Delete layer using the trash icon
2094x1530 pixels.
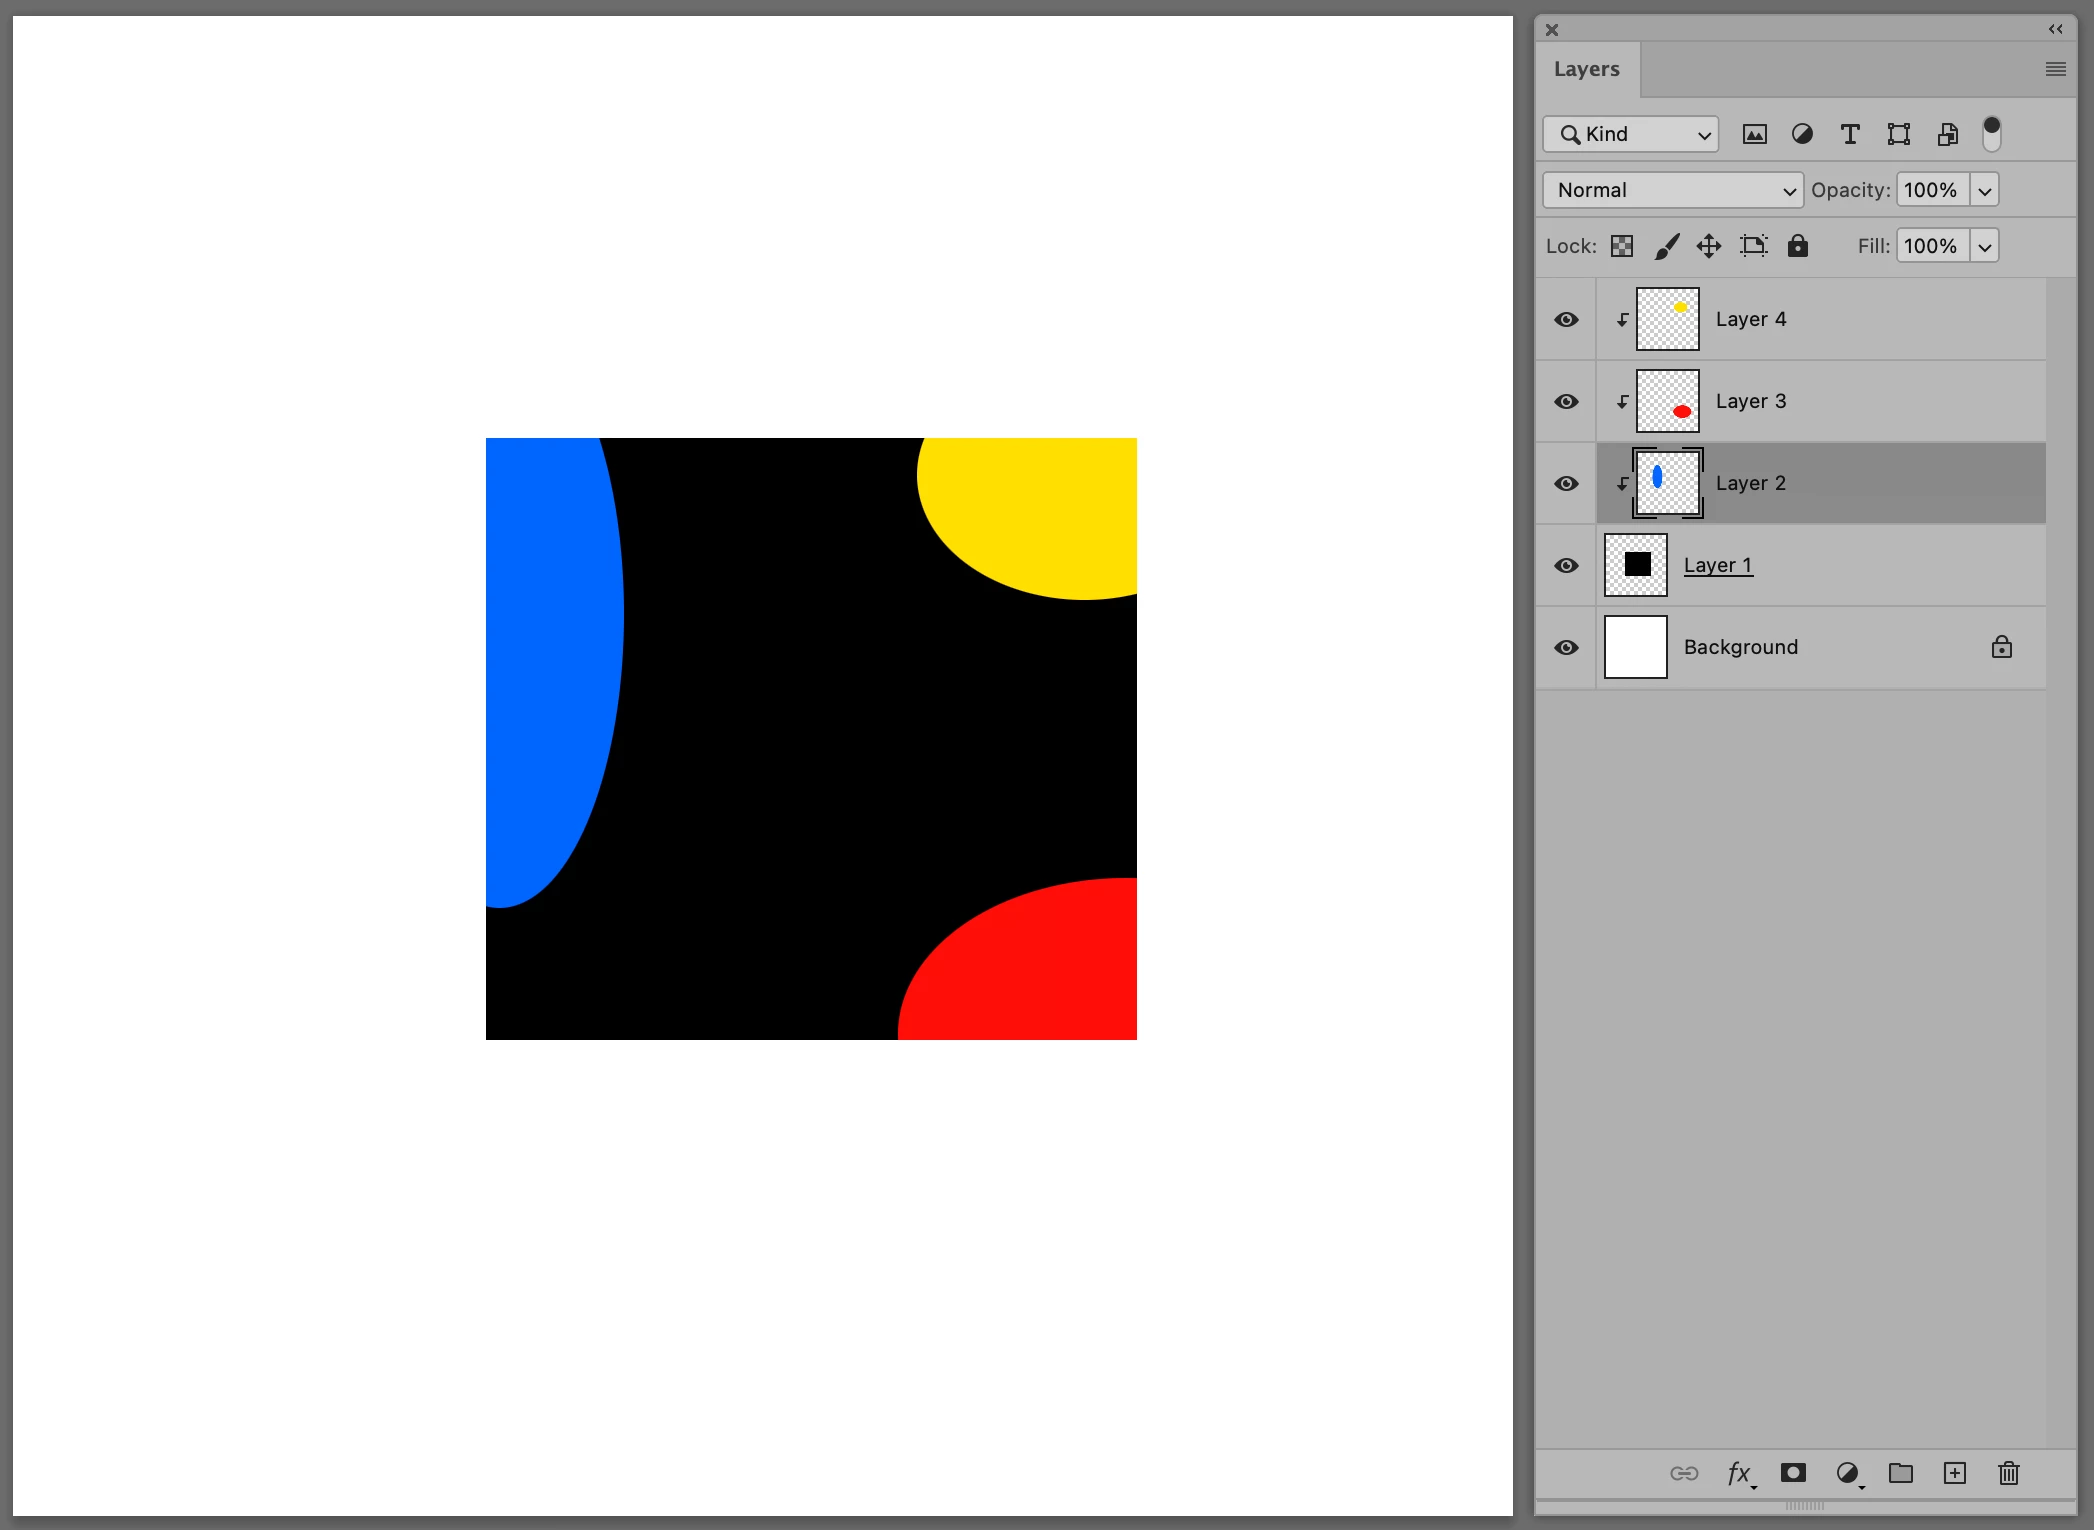[x=2008, y=1473]
